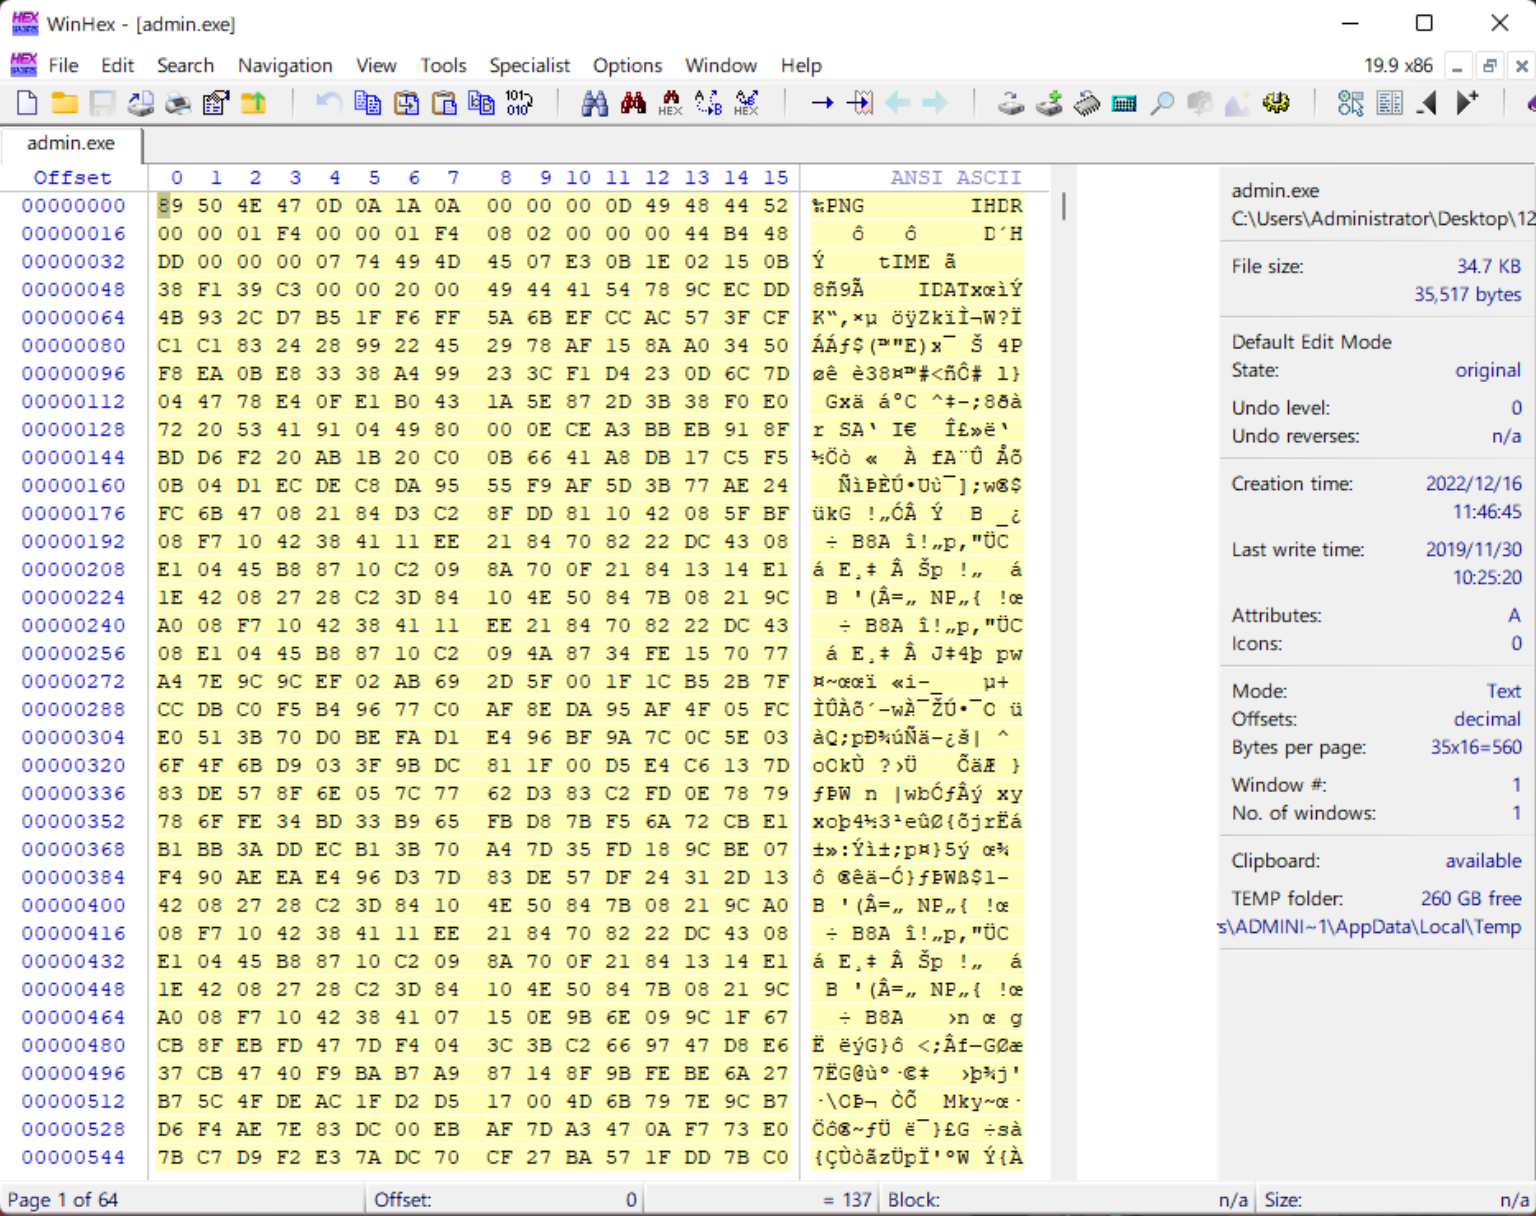Click the offset row label 00000544

point(73,1157)
